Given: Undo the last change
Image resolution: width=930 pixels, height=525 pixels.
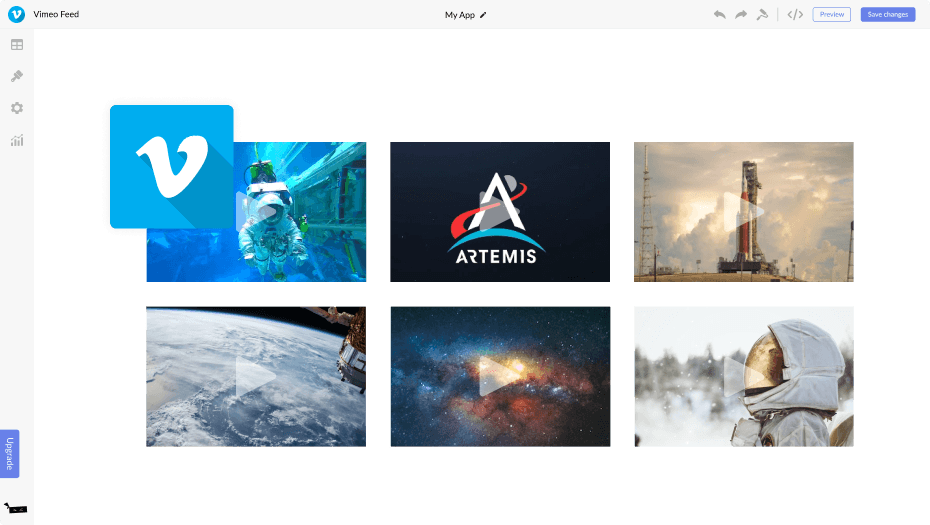Looking at the screenshot, I should click(x=719, y=14).
